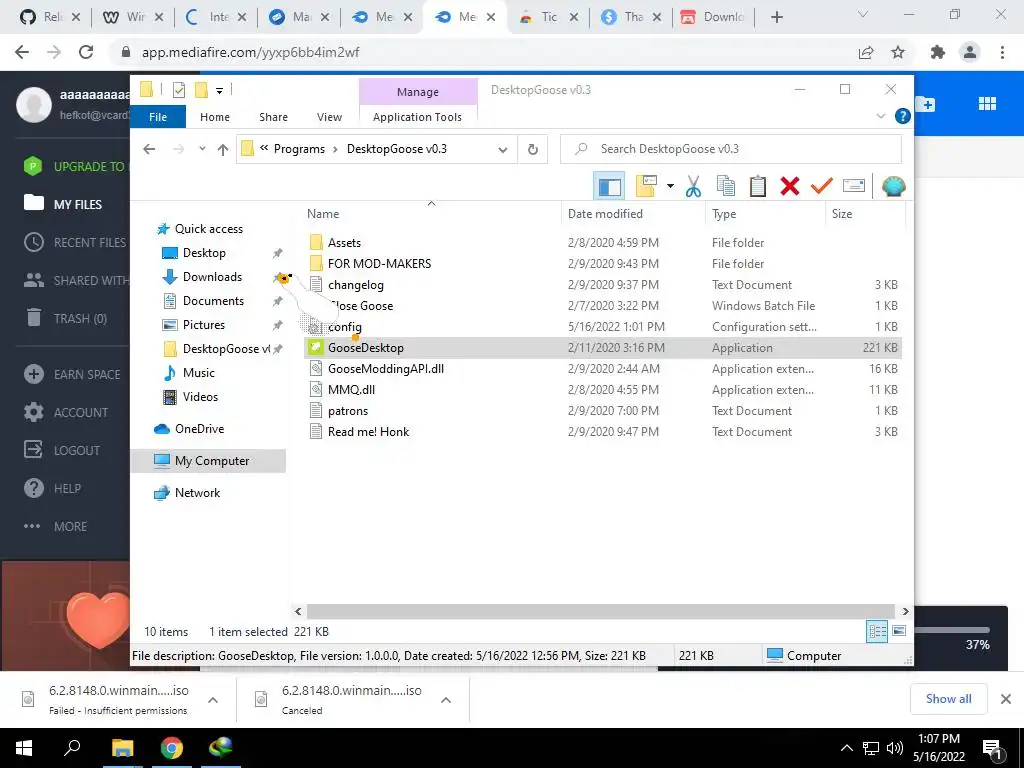
Task: Open File Explorer from the taskbar
Action: click(122, 748)
